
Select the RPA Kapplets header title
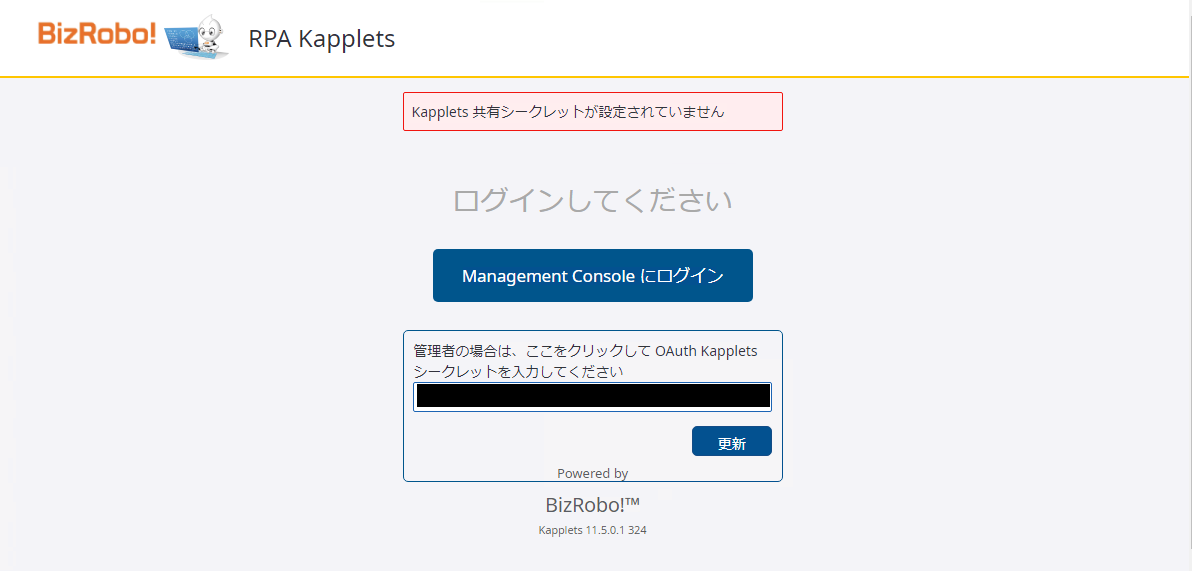click(x=322, y=38)
